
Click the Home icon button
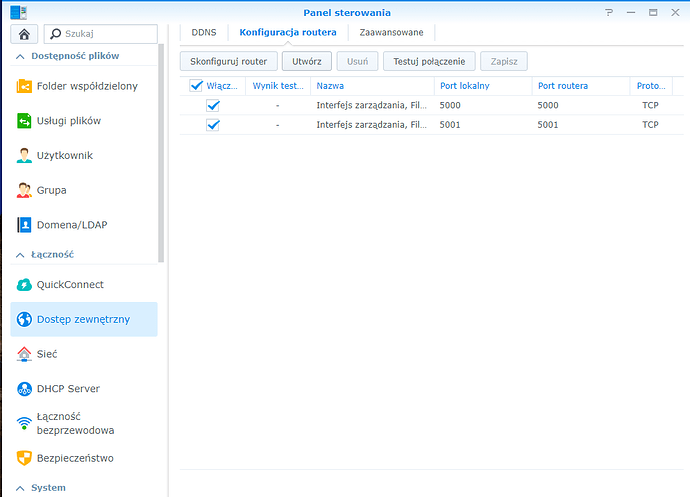pos(24,34)
